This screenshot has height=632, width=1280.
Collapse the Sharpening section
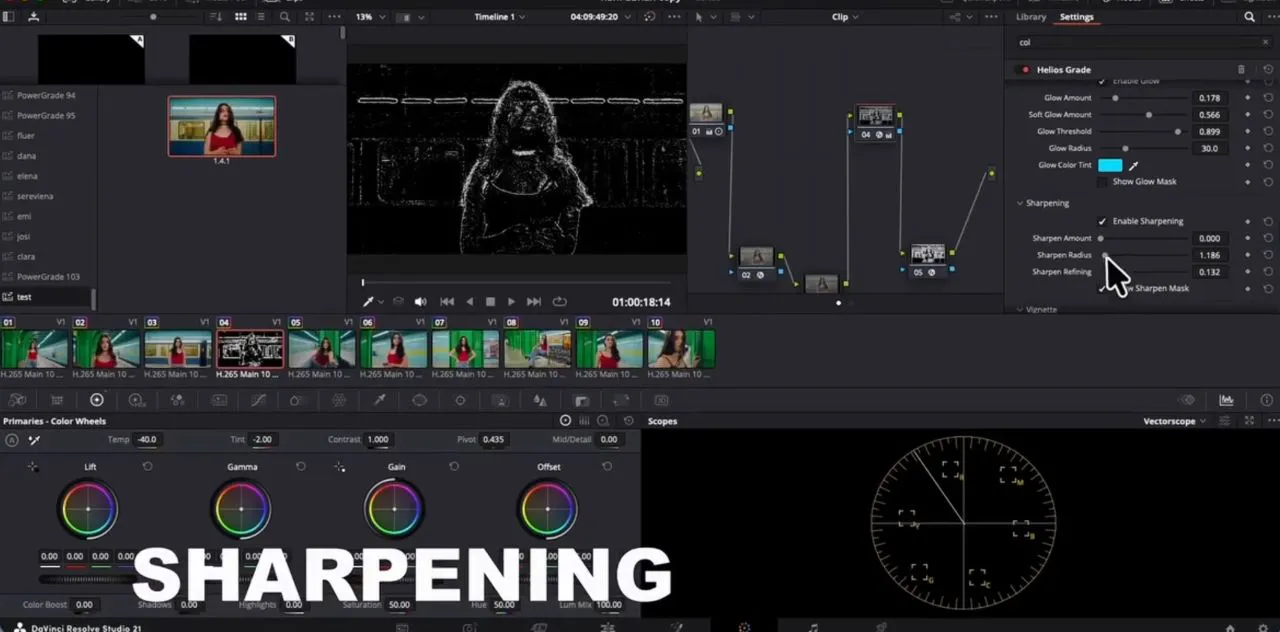1020,203
